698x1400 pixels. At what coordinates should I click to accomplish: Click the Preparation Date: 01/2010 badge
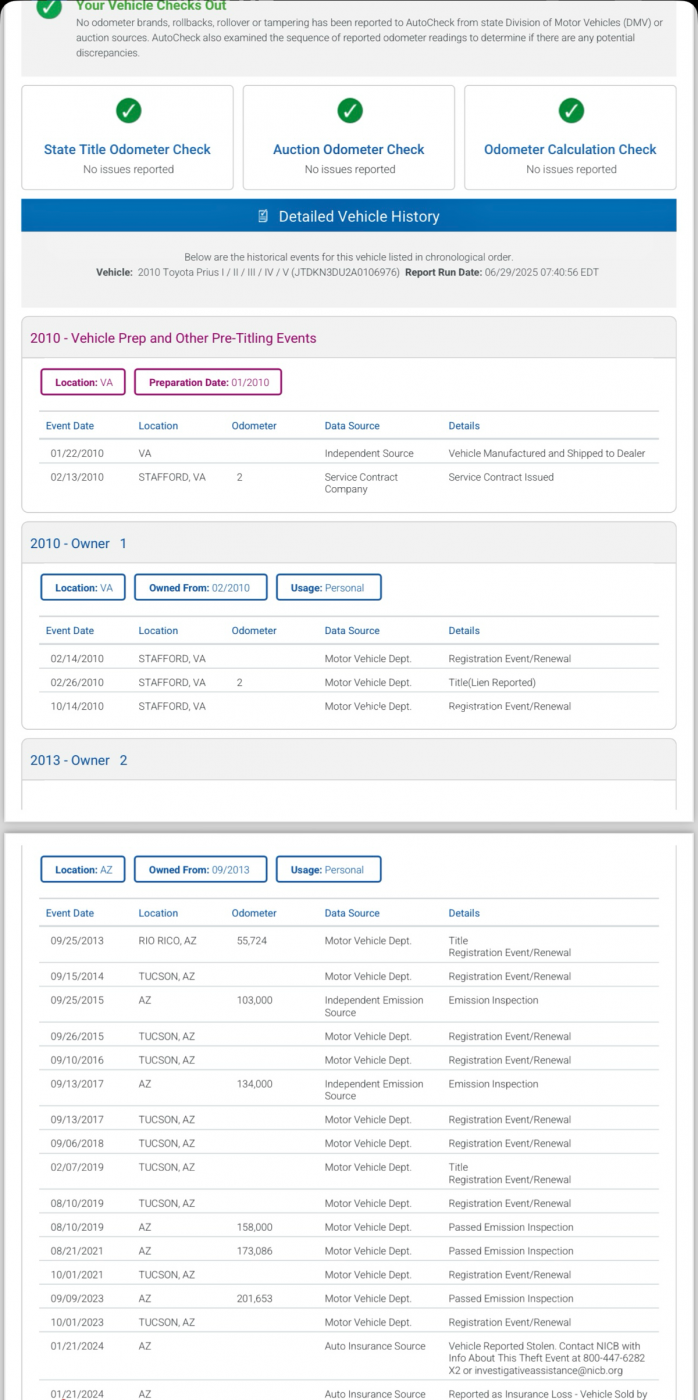[208, 382]
